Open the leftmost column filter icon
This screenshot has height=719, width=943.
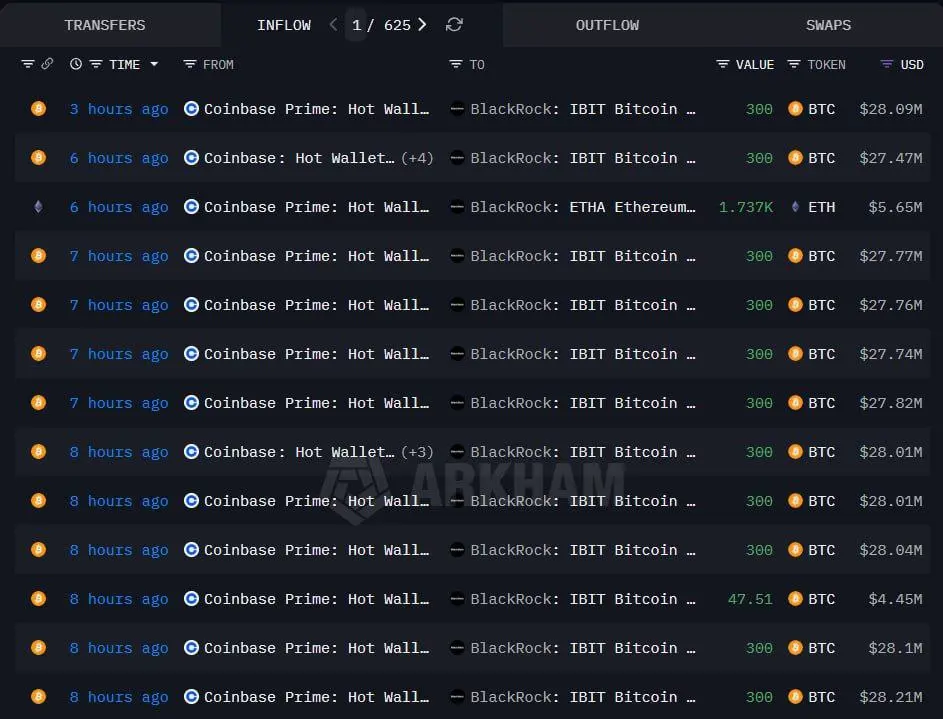pyautogui.click(x=28, y=64)
